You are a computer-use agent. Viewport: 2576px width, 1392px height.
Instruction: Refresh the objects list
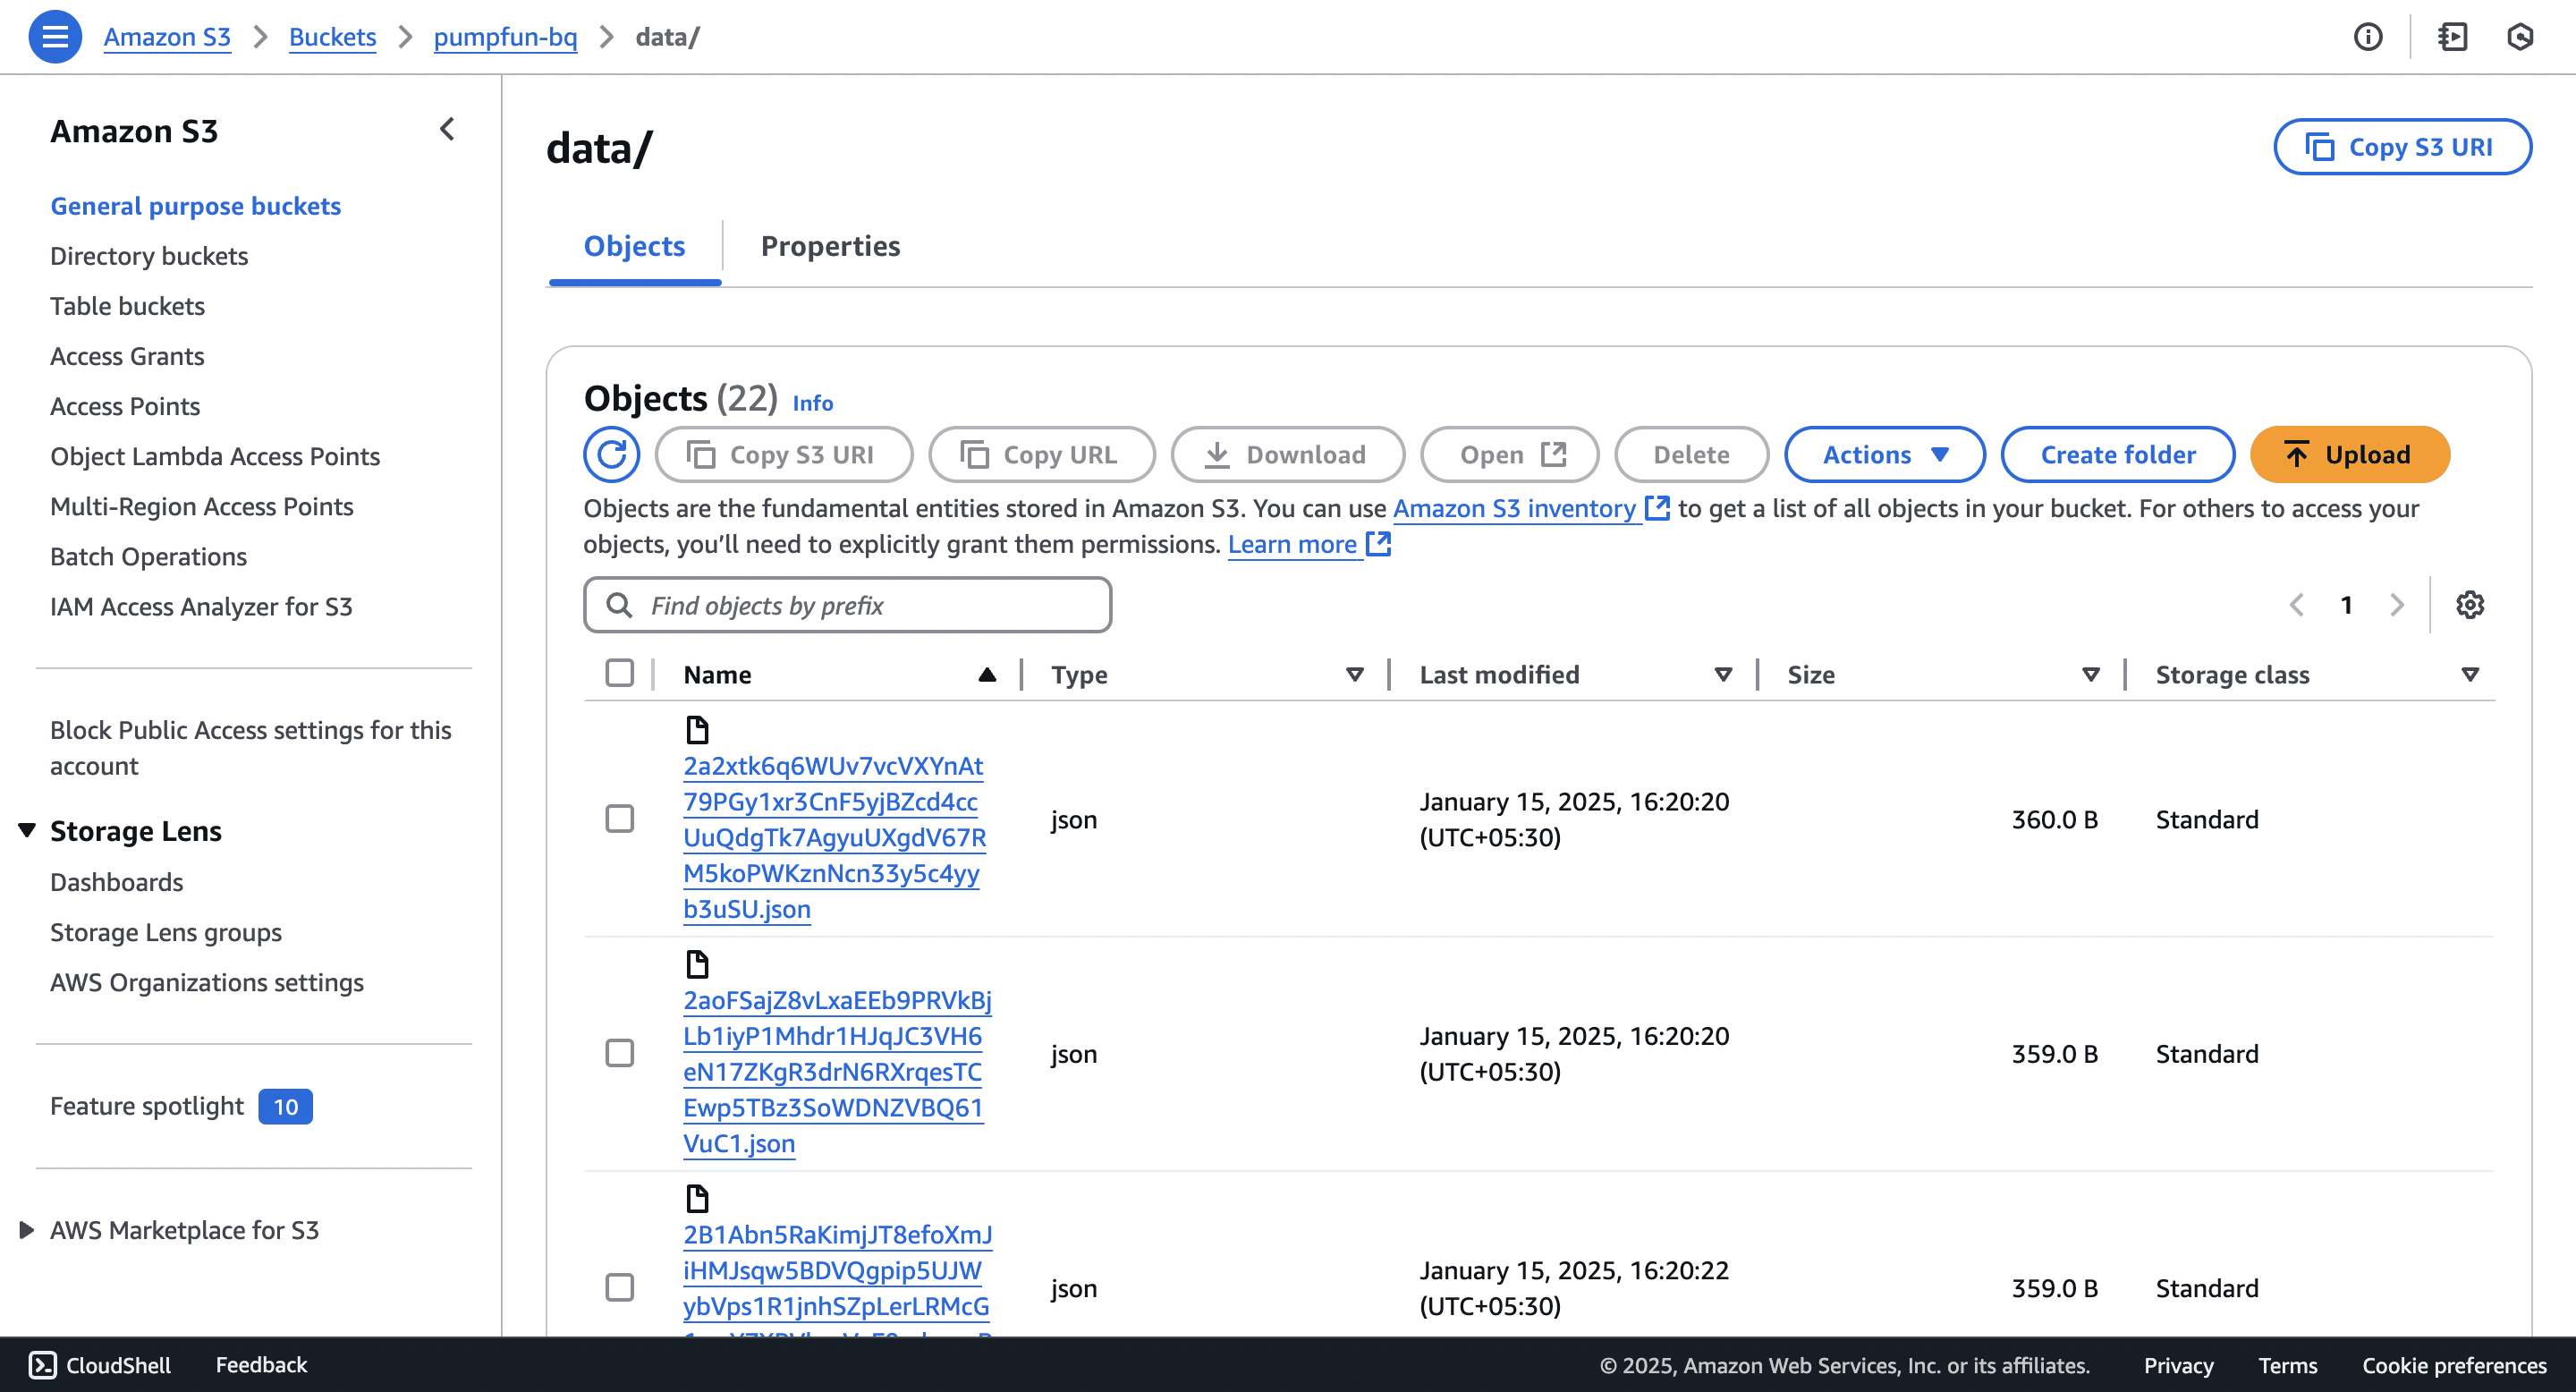[x=611, y=455]
